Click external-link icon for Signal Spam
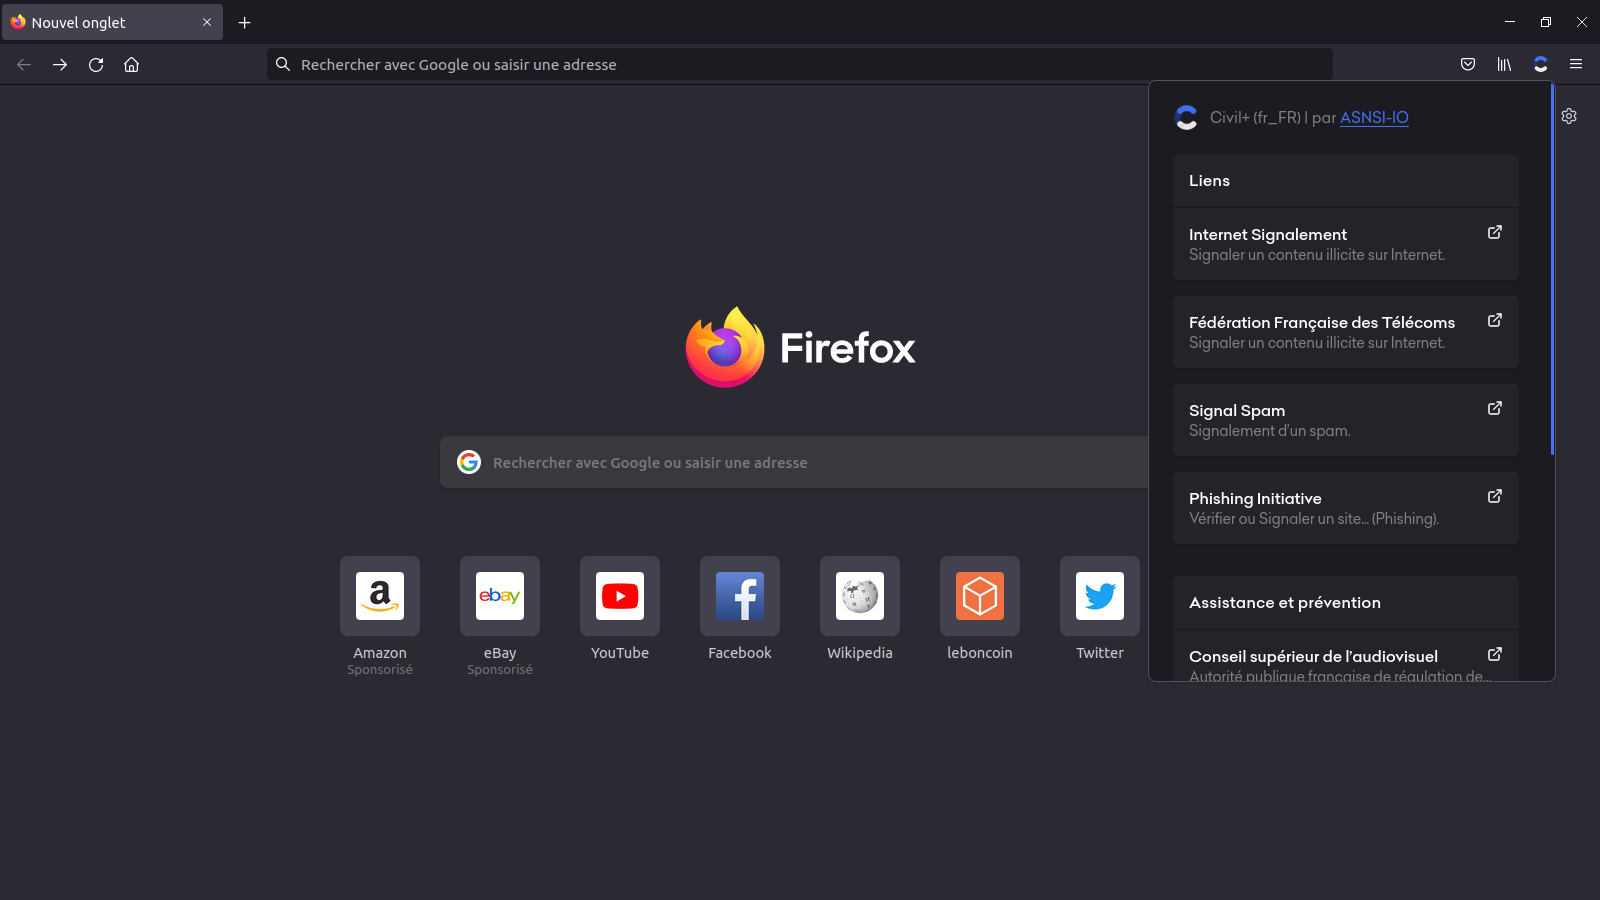 1495,408
